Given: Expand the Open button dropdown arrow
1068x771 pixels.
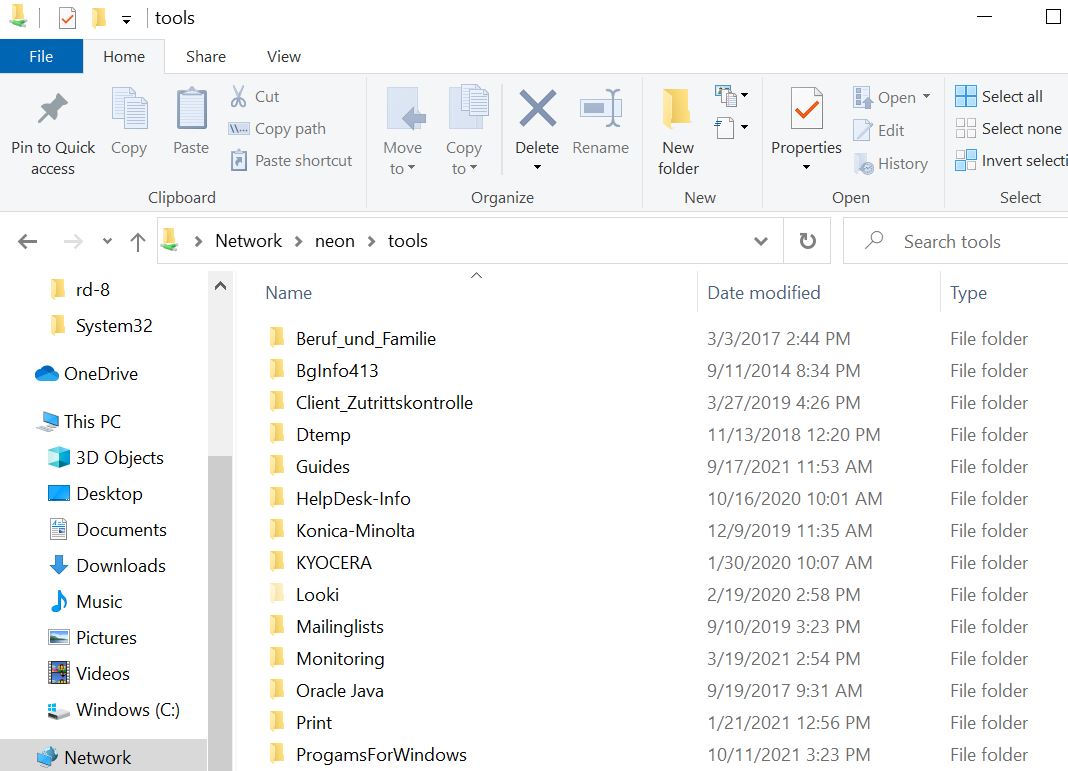Looking at the screenshot, I should tap(926, 97).
